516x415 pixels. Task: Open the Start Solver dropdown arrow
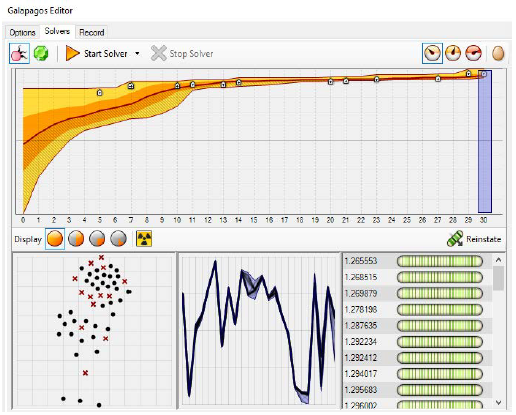(137, 53)
